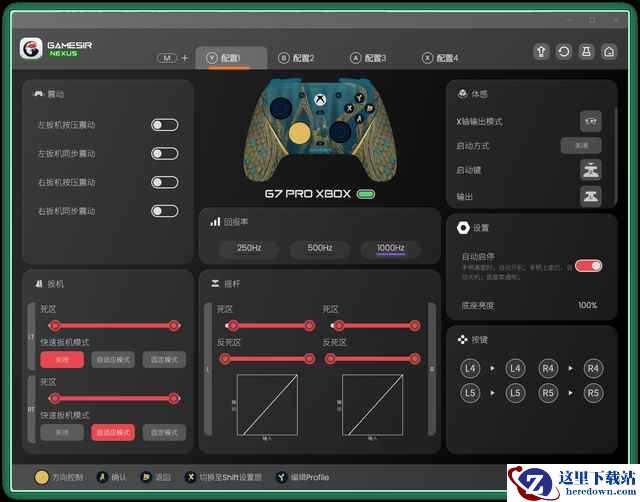Click the 输出 joystick icon button
The width and height of the screenshot is (640, 502).
pyautogui.click(x=591, y=196)
